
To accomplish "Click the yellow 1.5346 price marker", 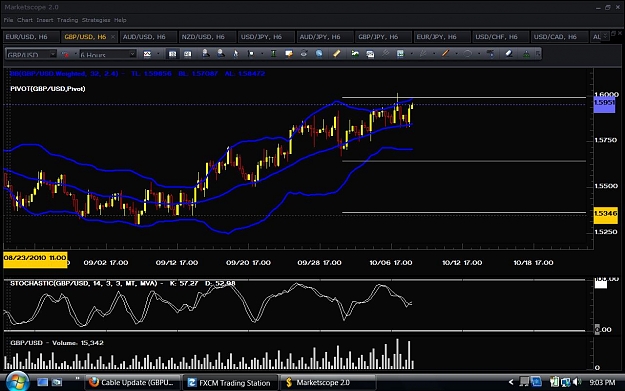I will pyautogui.click(x=605, y=214).
